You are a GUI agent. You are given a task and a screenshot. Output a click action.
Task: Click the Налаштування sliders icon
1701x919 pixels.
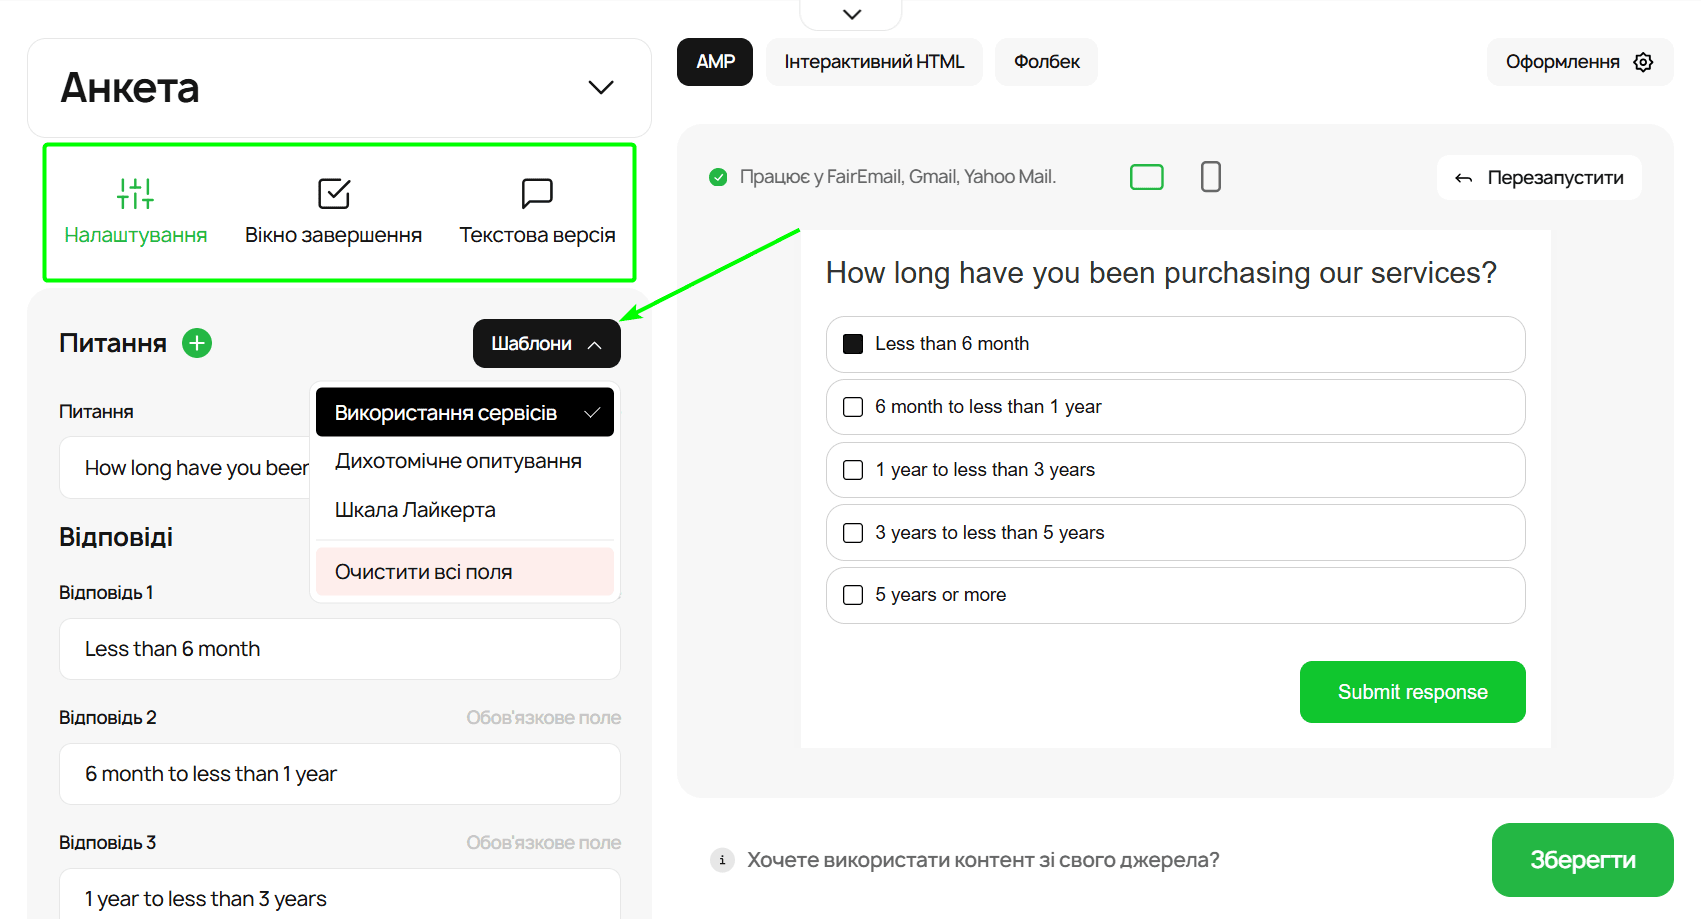135,193
